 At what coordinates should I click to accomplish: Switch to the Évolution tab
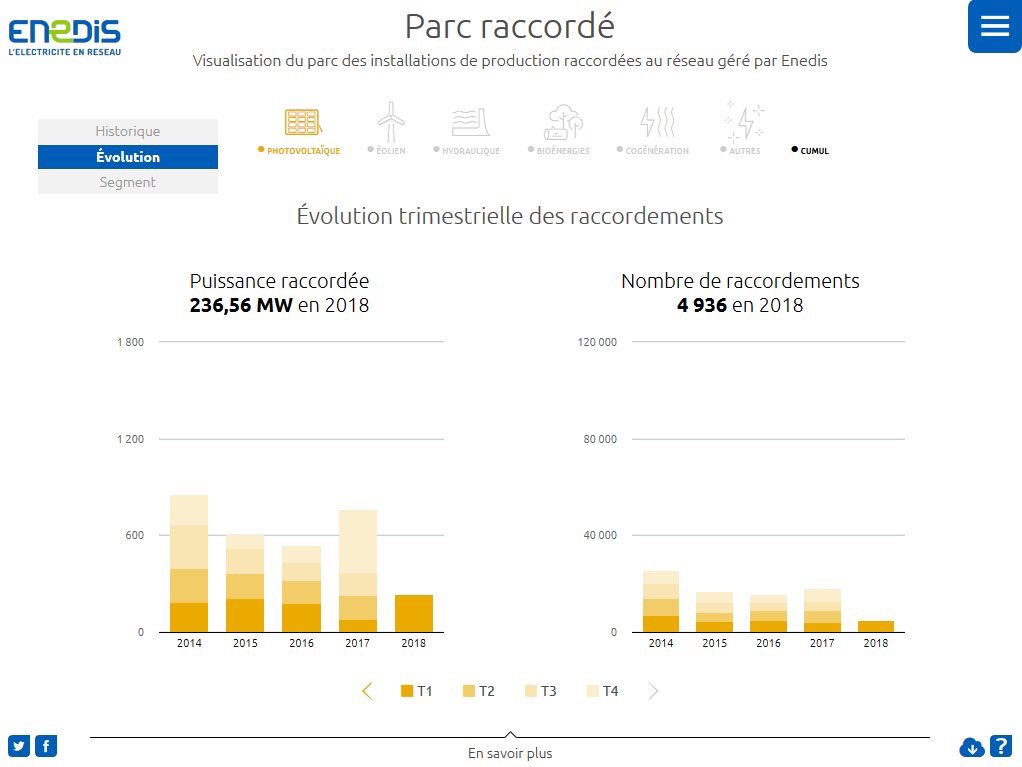[x=128, y=157]
